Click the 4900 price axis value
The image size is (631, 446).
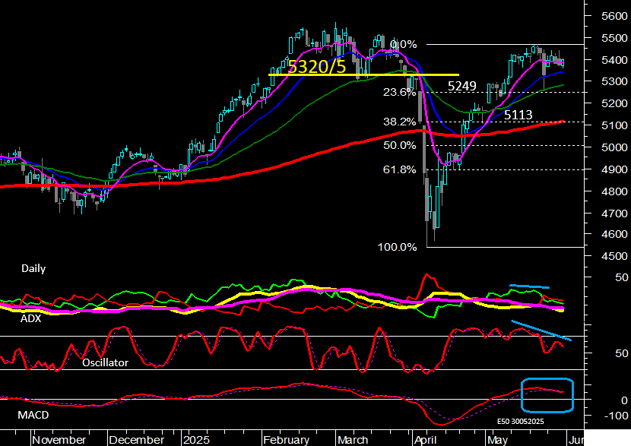pyautogui.click(x=614, y=169)
